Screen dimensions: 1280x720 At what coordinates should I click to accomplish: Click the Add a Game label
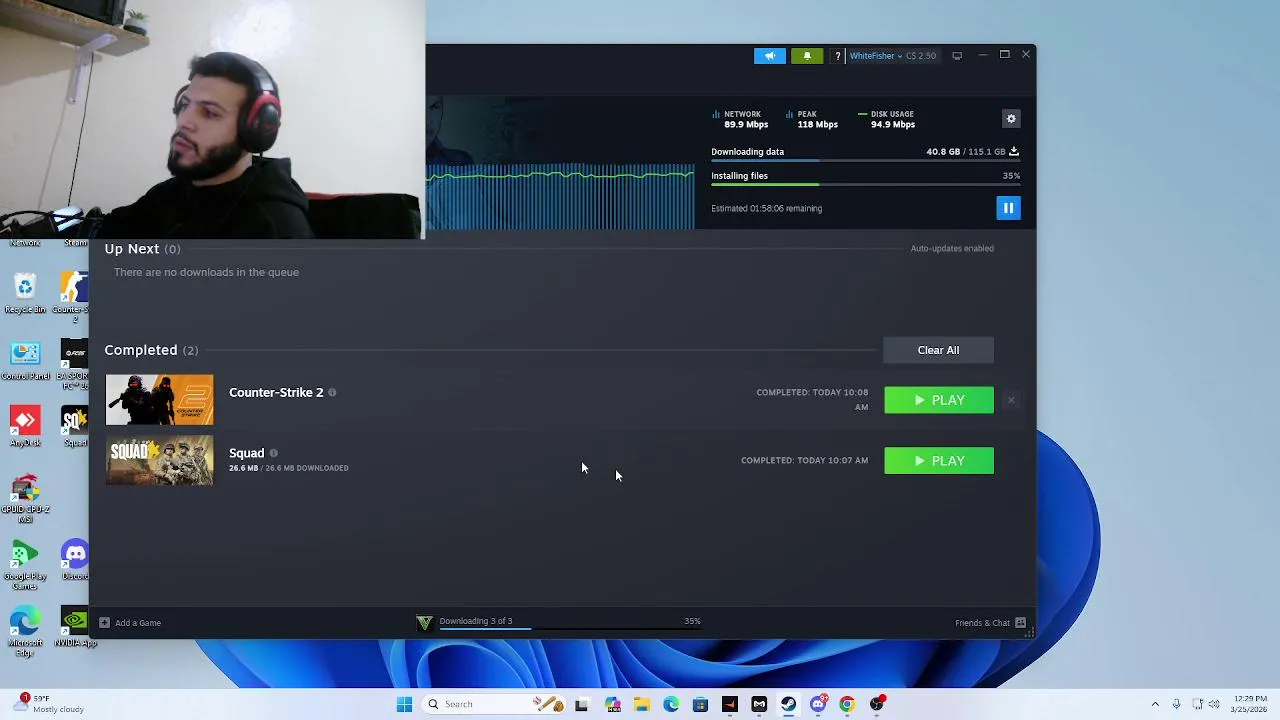tap(138, 623)
